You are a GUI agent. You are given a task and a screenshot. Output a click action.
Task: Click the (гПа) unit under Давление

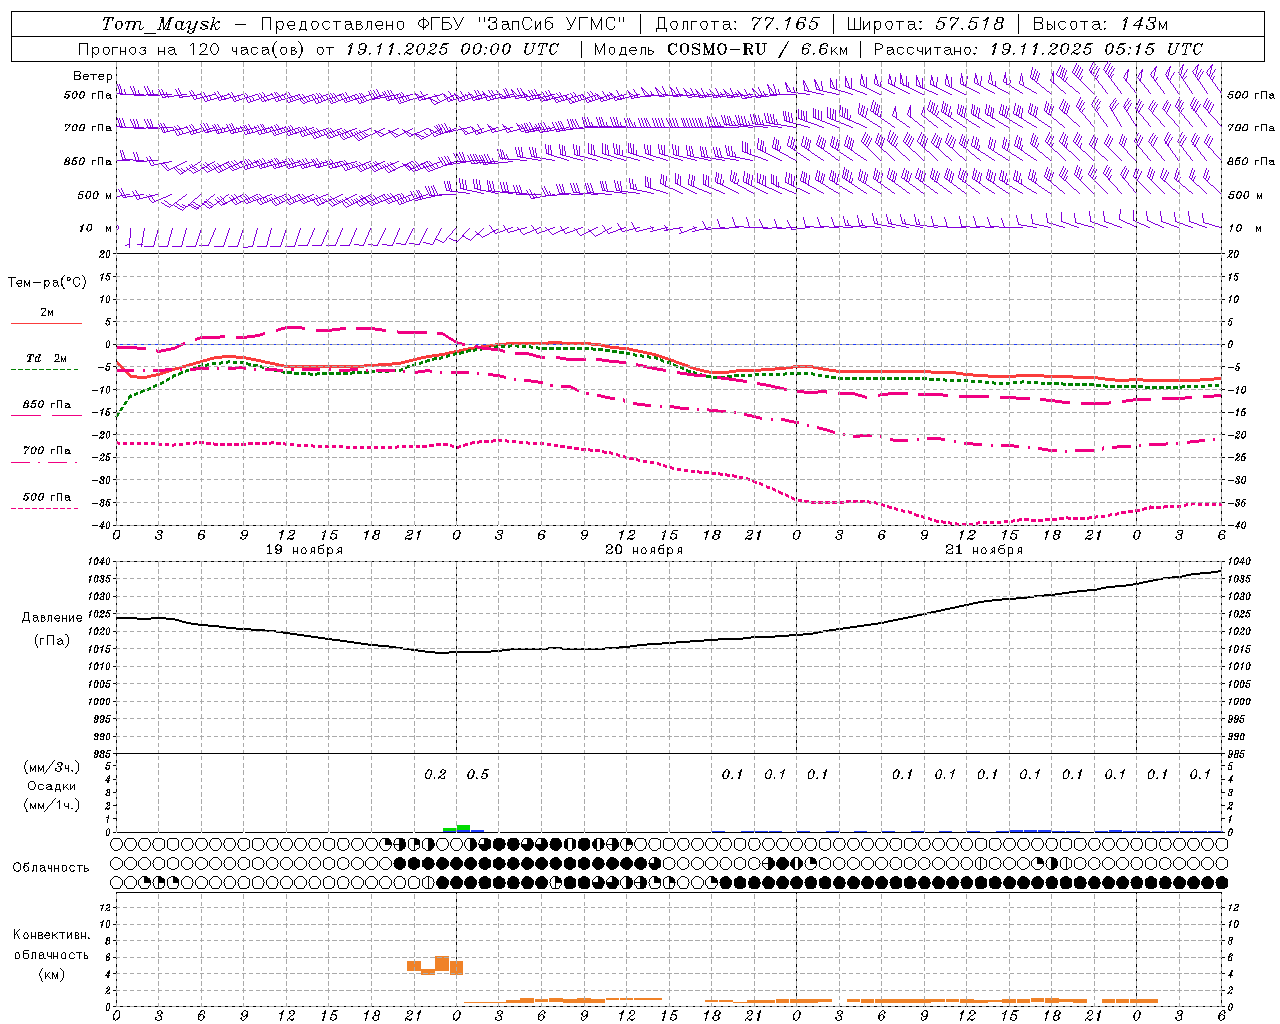tap(52, 640)
